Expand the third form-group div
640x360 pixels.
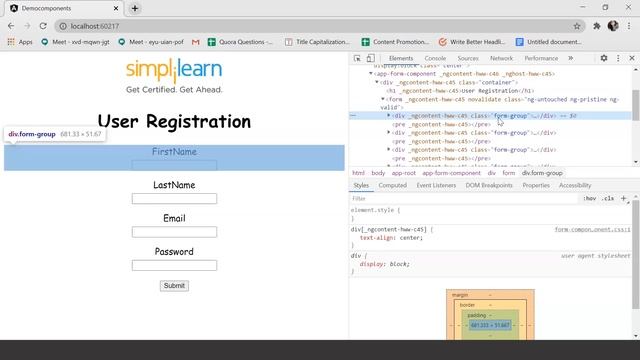pyautogui.click(x=389, y=150)
